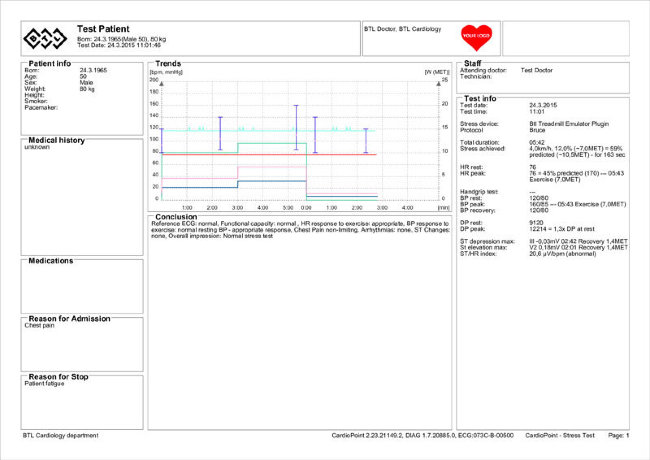The width and height of the screenshot is (650, 460).
Task: Click the 'Conclusion' section heading
Action: tap(176, 217)
